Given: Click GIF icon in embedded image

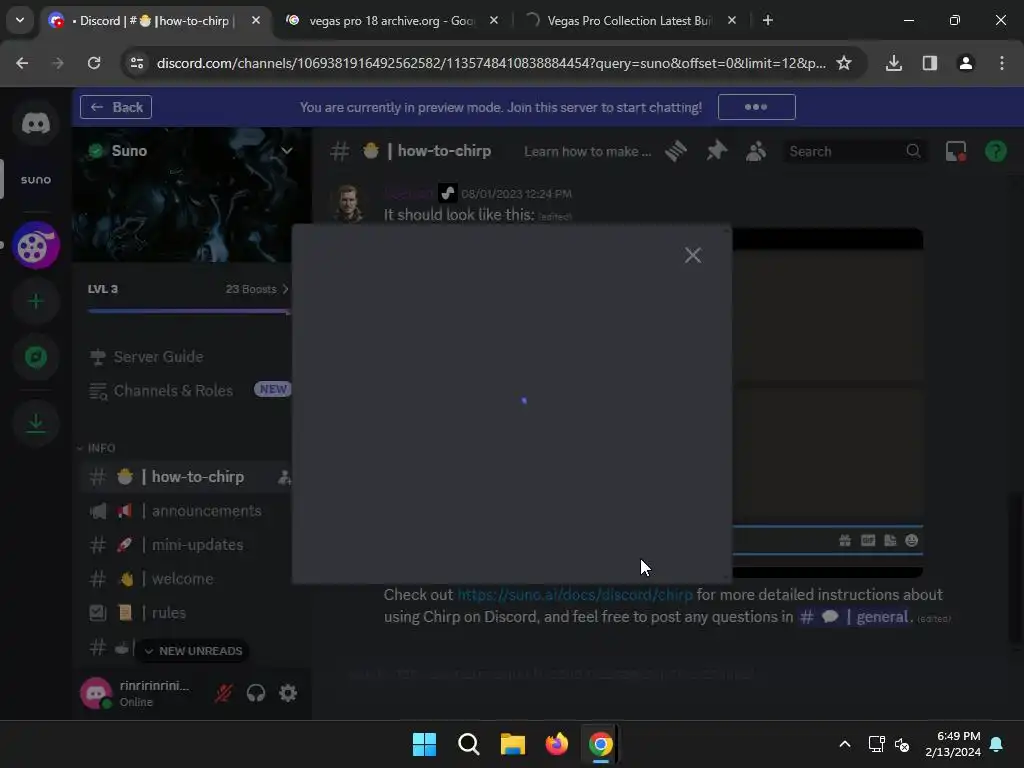Looking at the screenshot, I should 868,540.
